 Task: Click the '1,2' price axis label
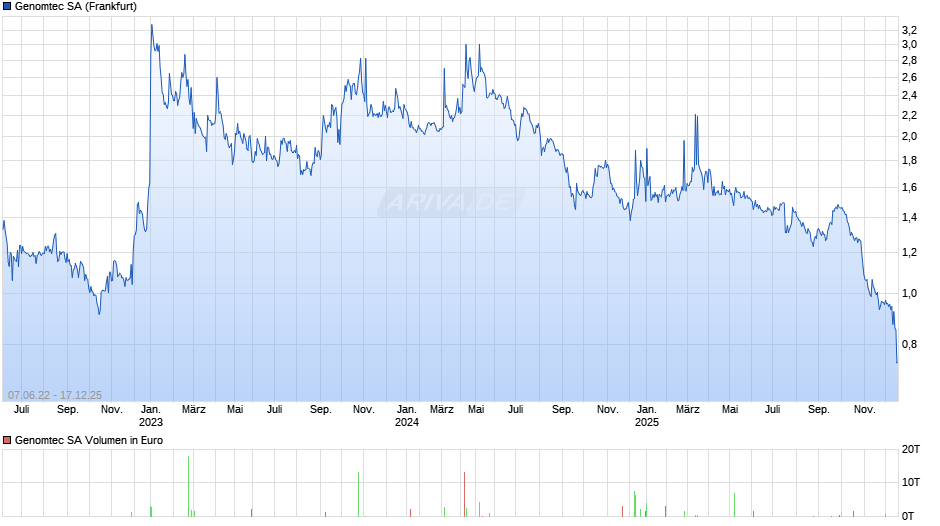coord(909,252)
